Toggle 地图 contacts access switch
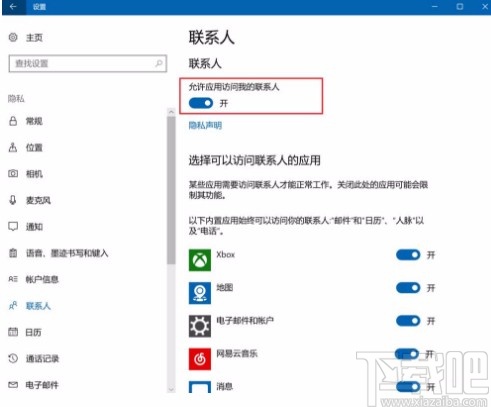 point(408,288)
